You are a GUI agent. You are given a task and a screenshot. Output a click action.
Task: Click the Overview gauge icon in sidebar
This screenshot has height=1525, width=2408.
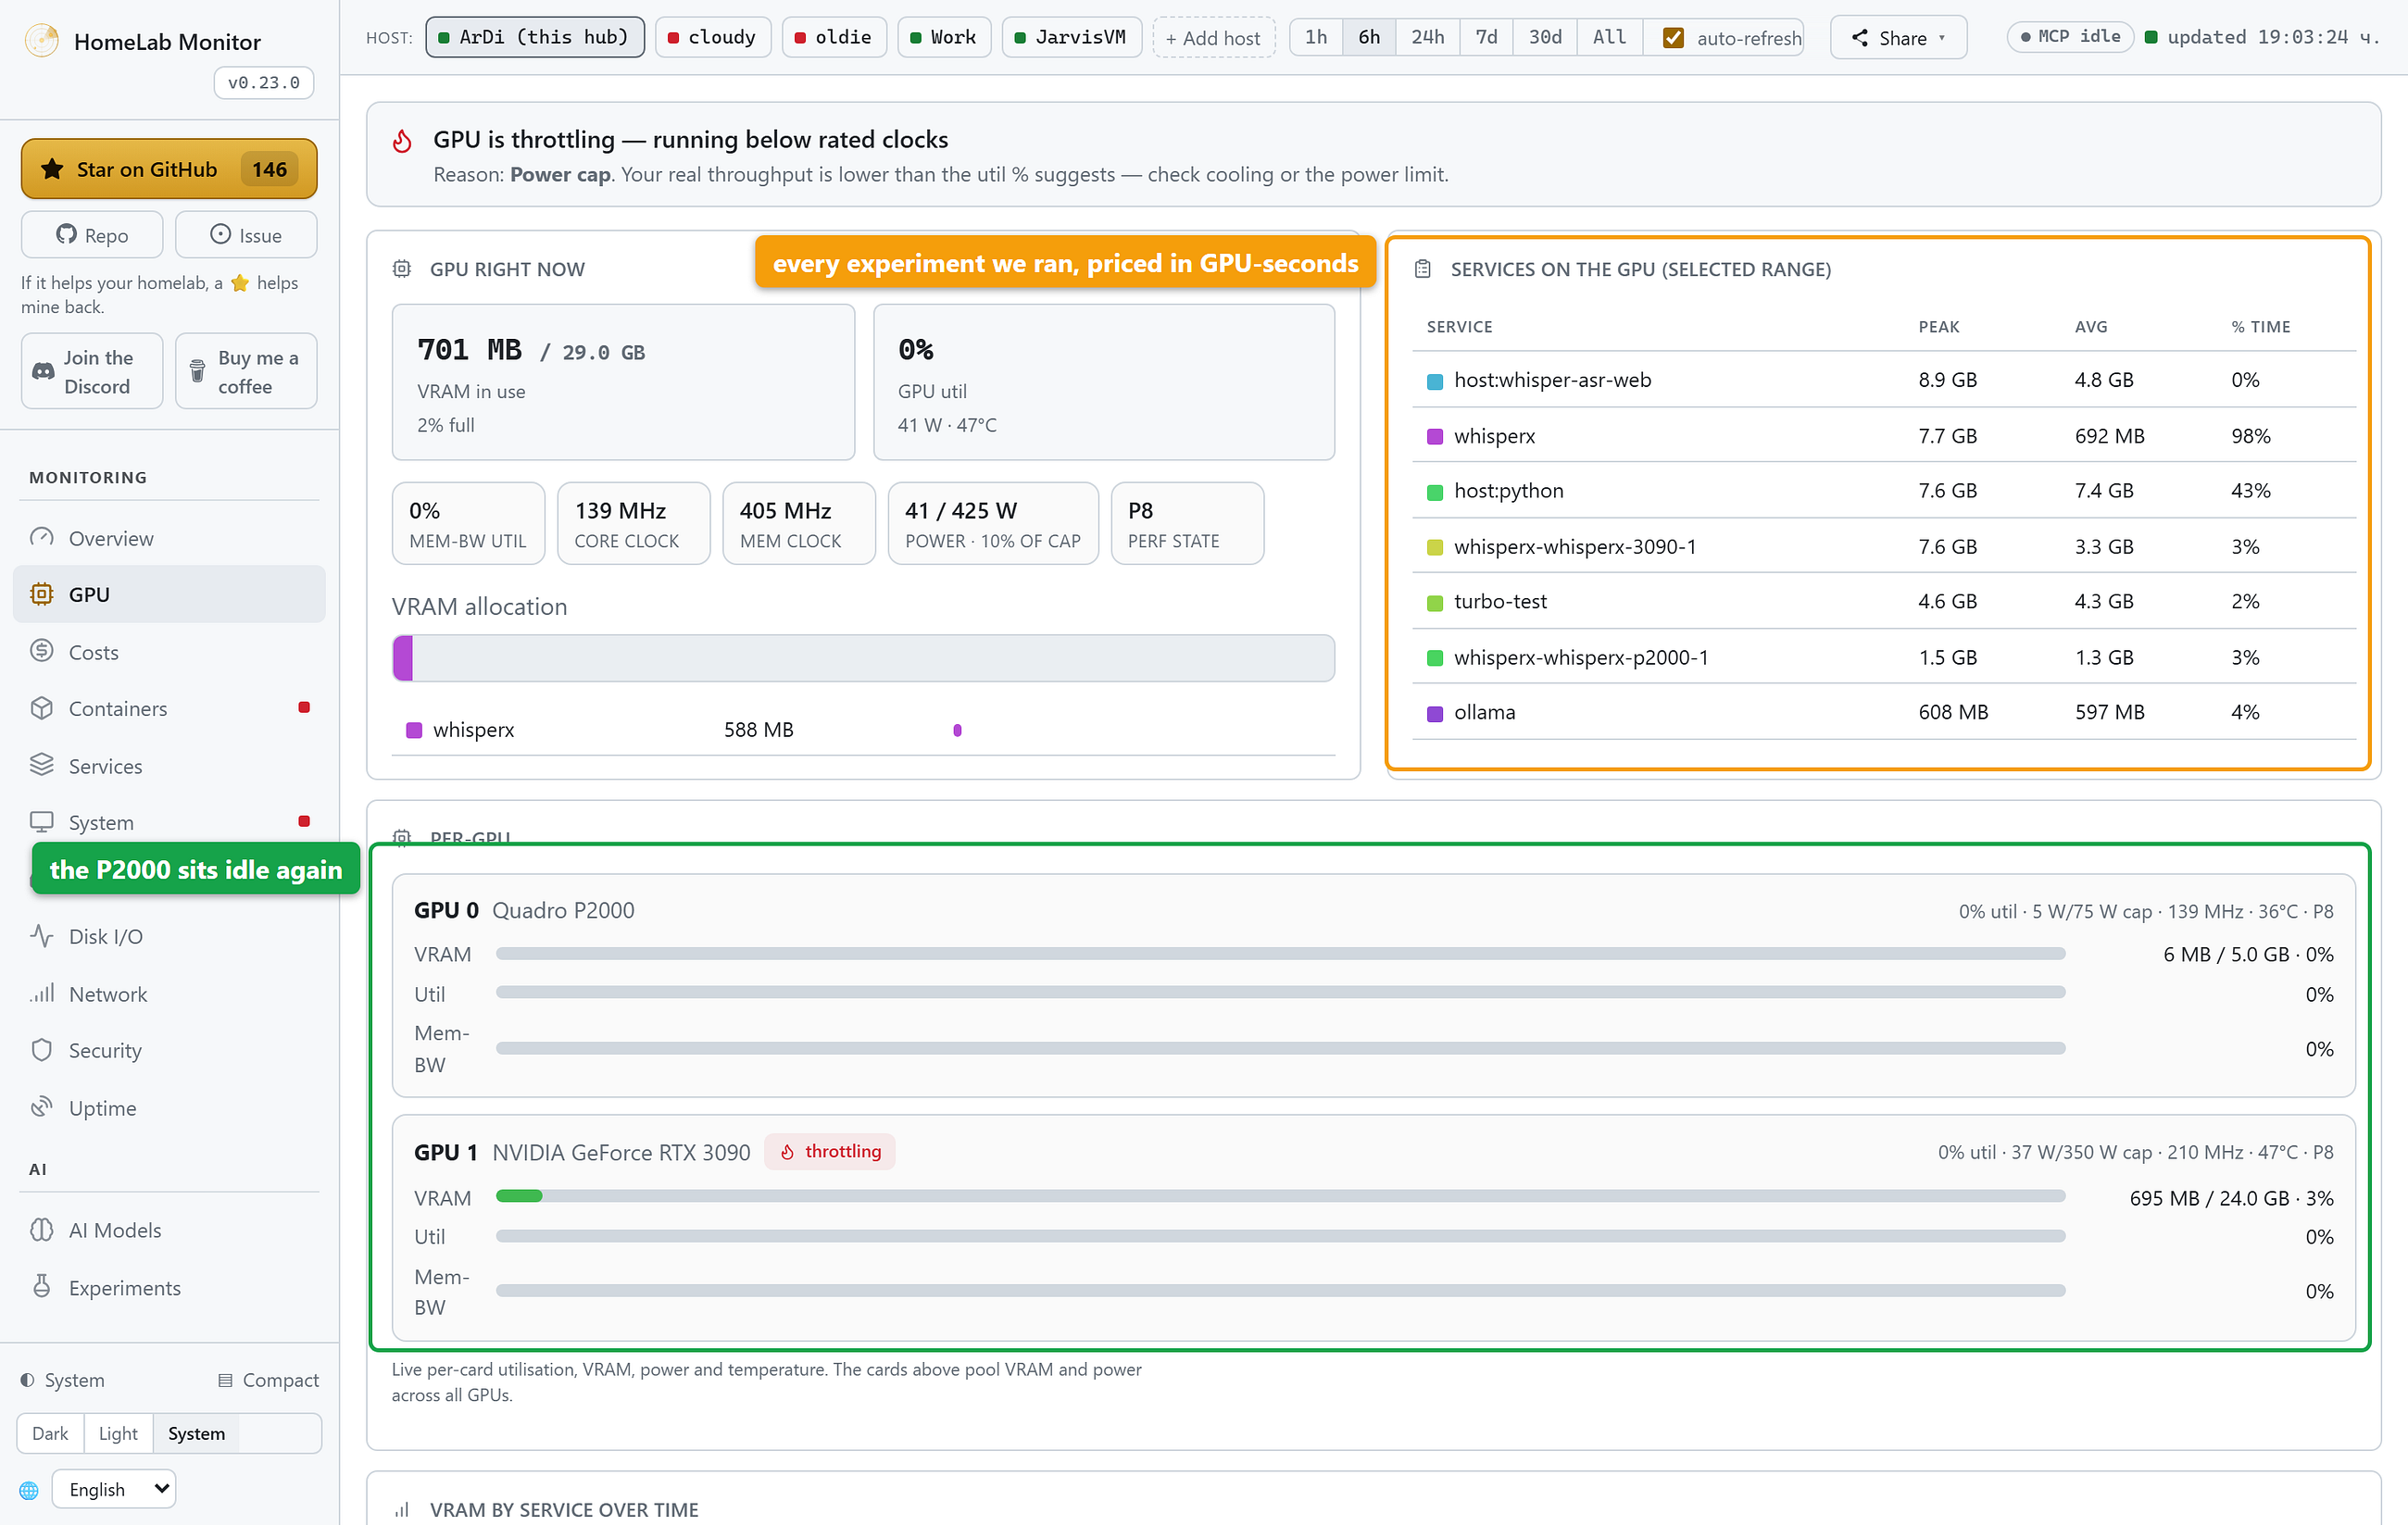[x=41, y=537]
